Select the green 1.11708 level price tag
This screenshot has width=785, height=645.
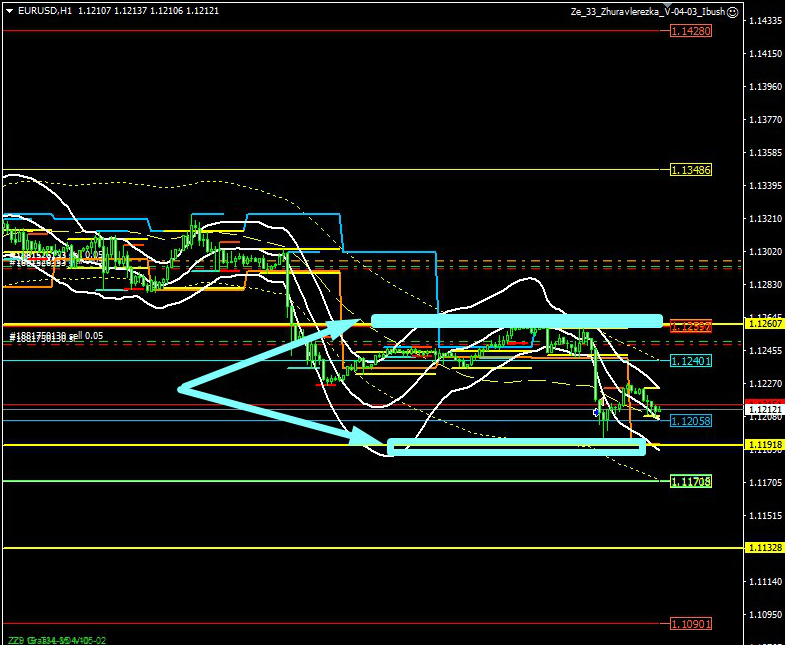(x=691, y=481)
